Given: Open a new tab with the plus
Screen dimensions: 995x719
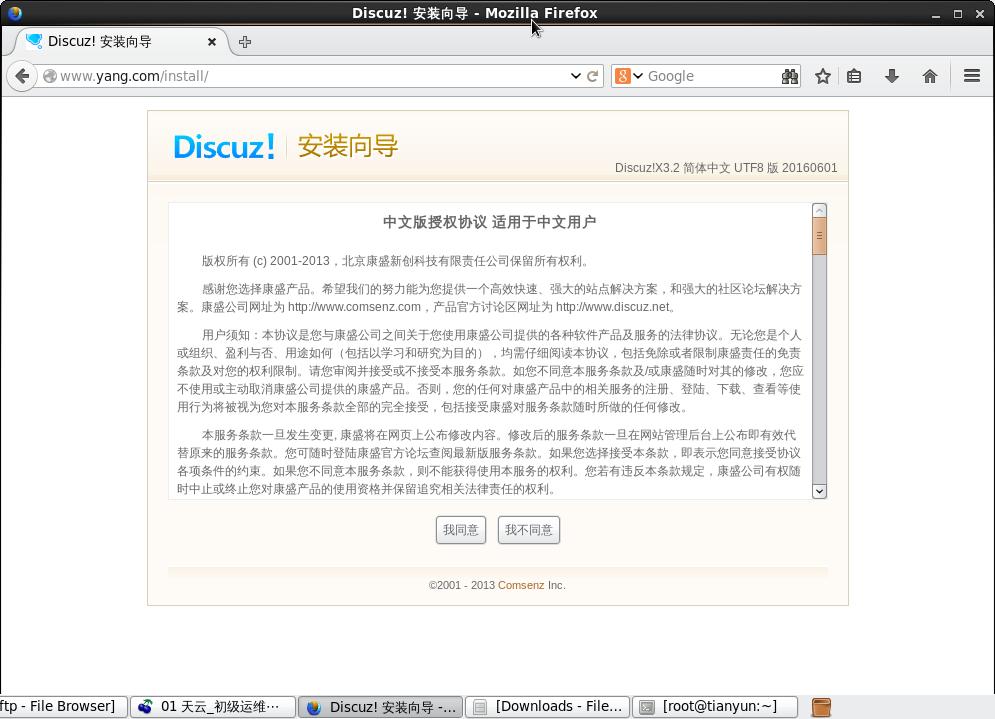Looking at the screenshot, I should [245, 42].
